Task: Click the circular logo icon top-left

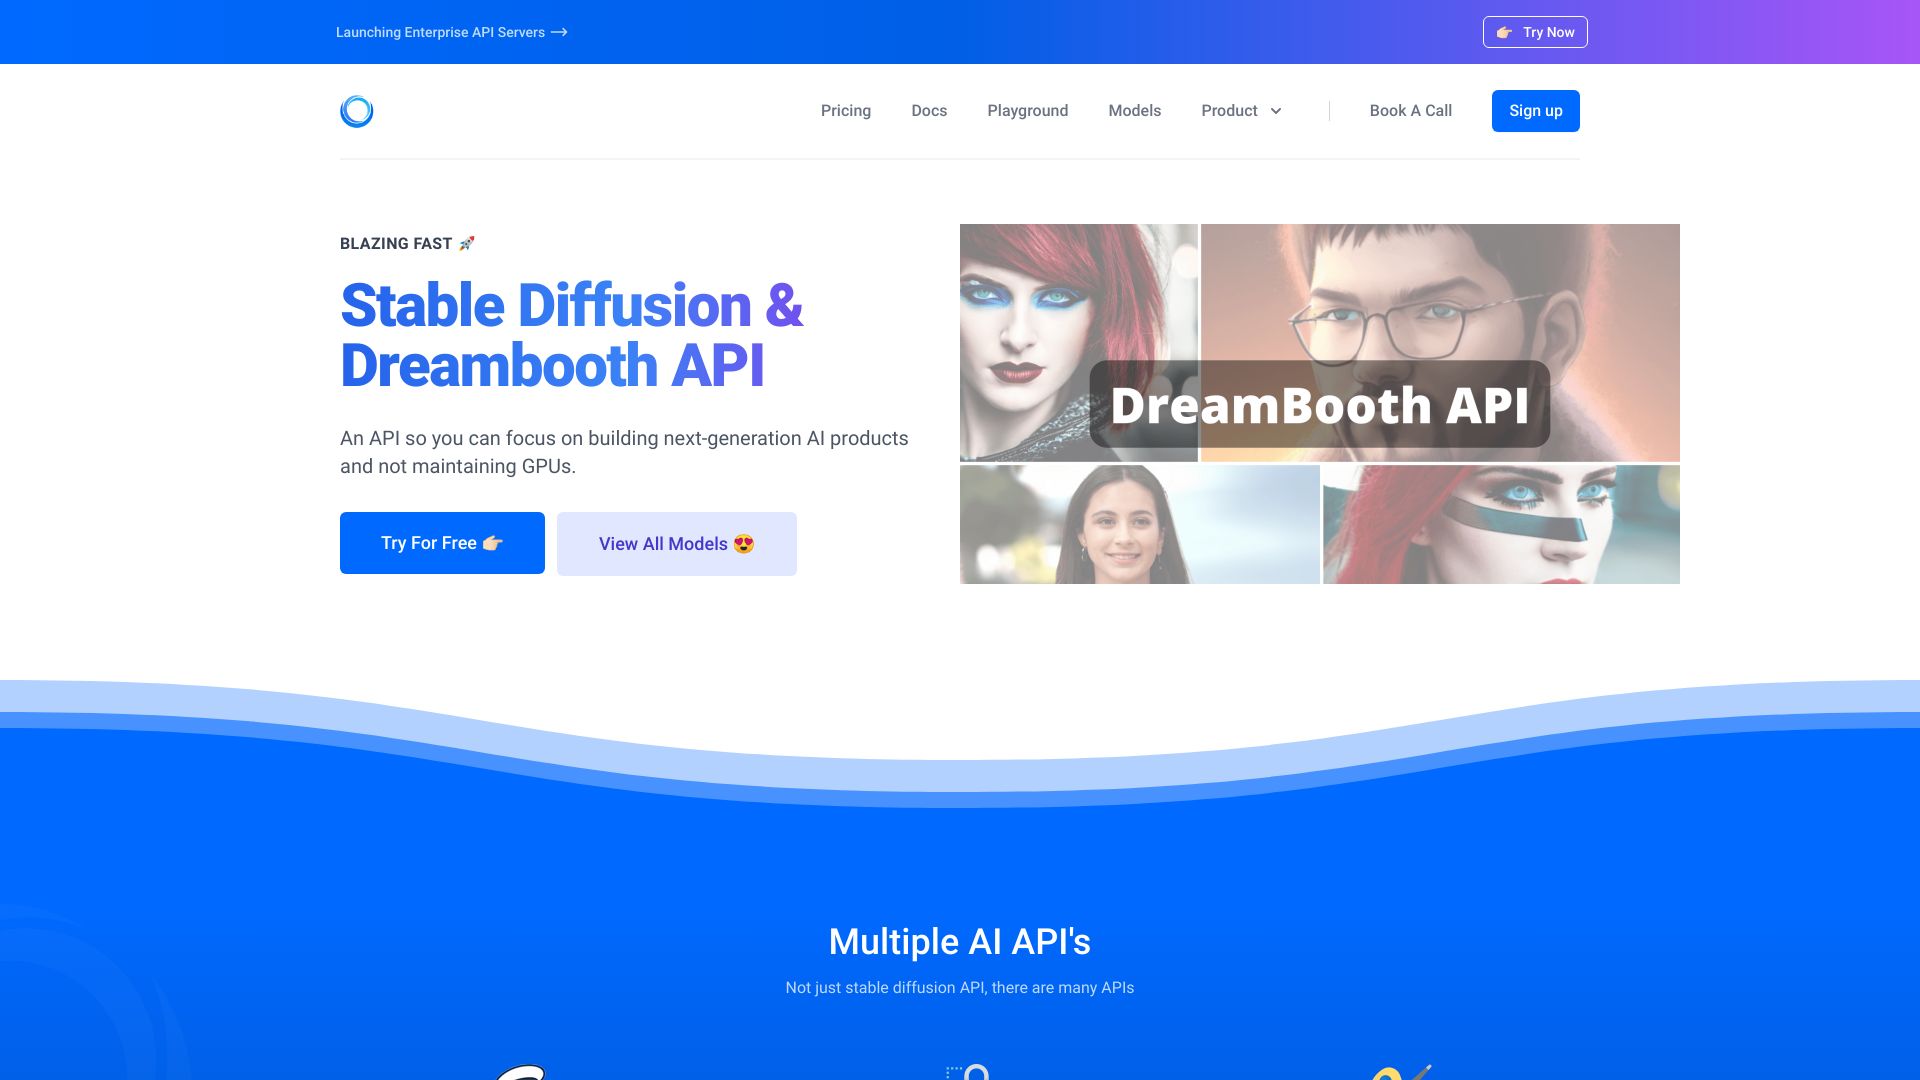Action: [355, 111]
